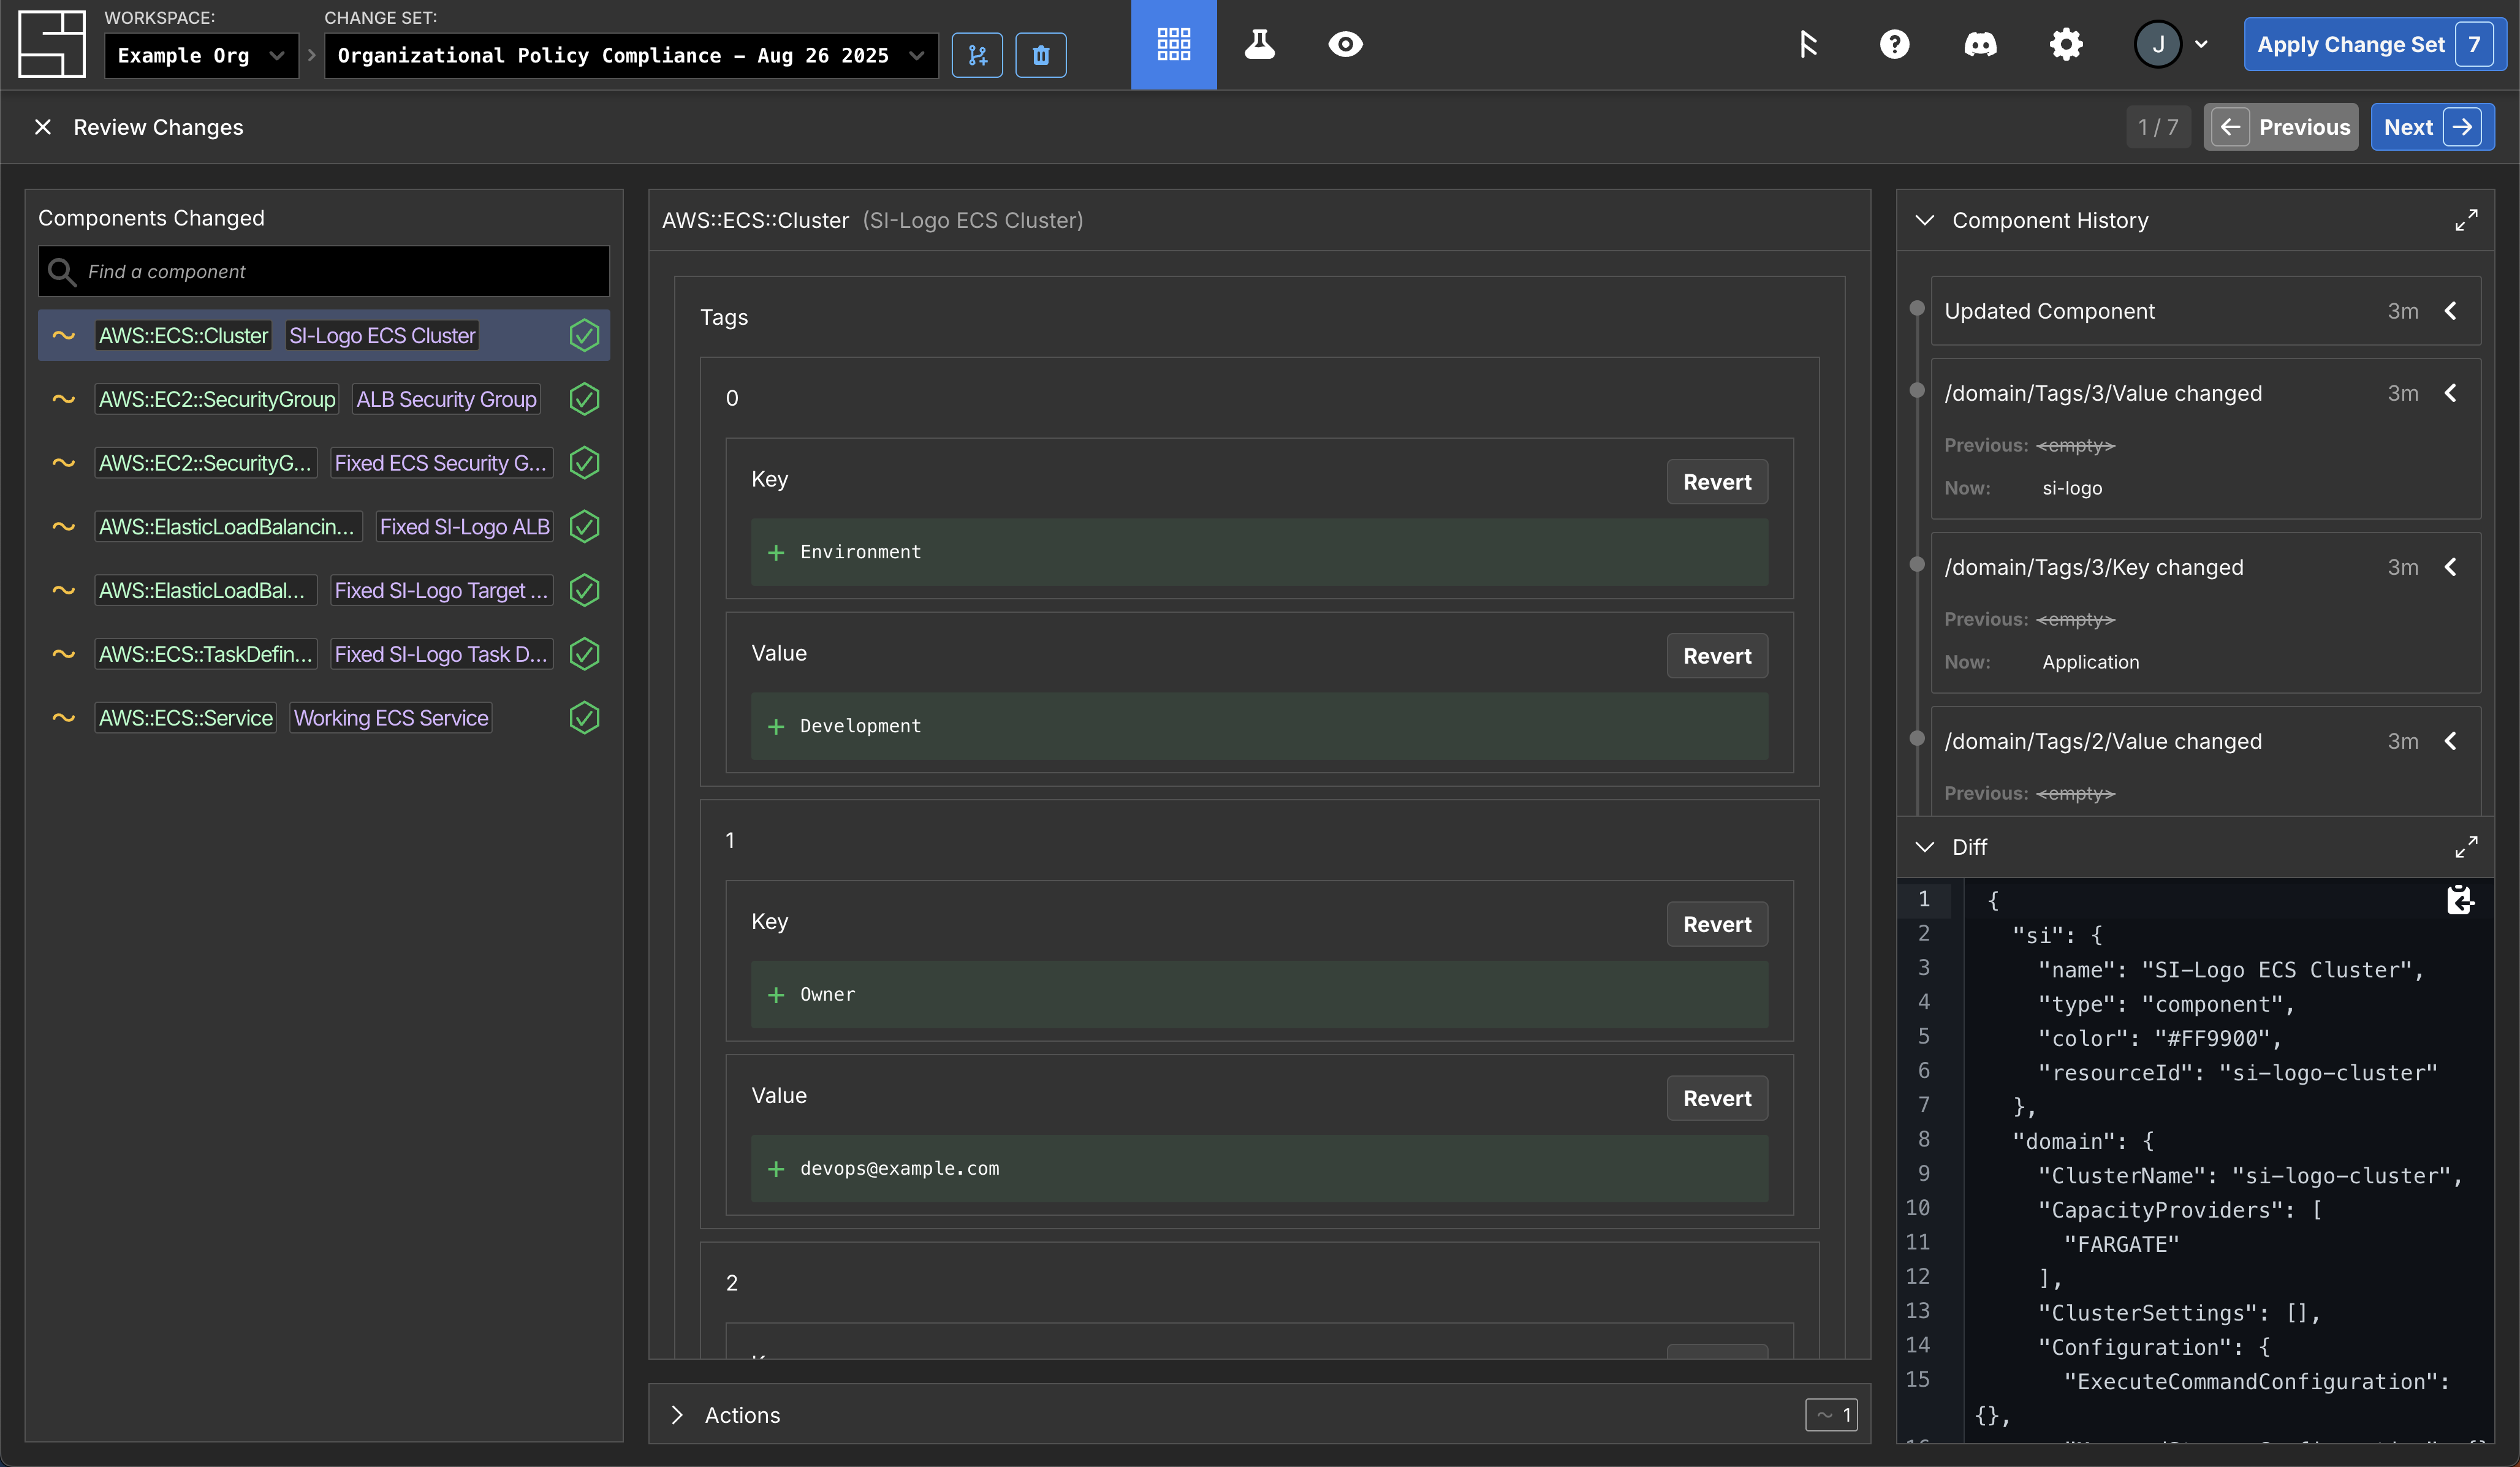Click qualification check icon for Fixed ECS Security G...
The height and width of the screenshot is (1467, 2520).
click(x=584, y=463)
